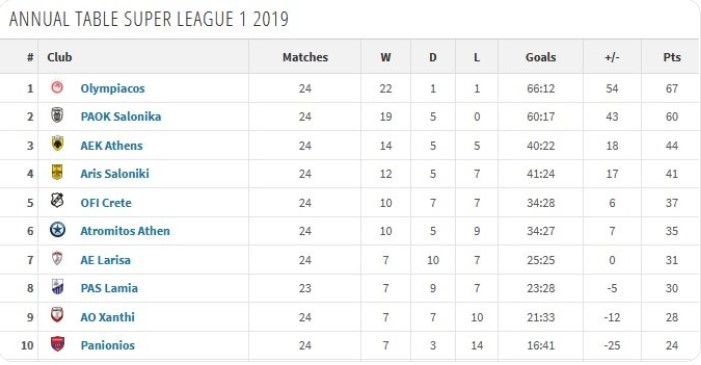
Task: Click the W wins column header
Action: tap(386, 57)
